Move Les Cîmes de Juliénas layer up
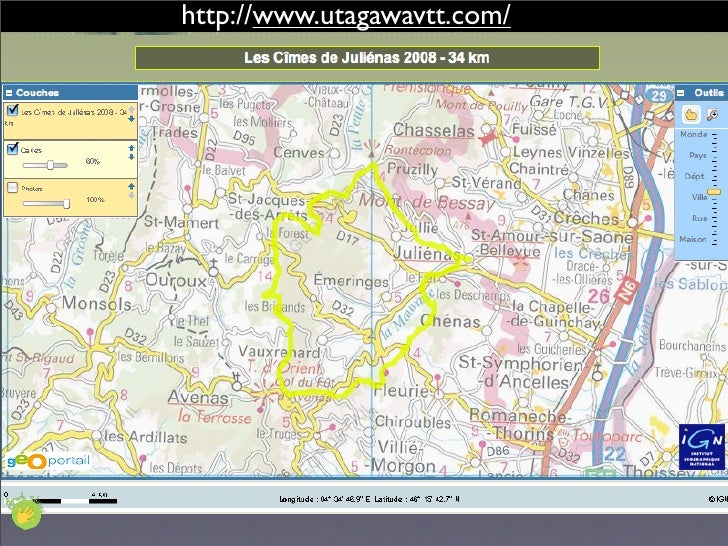The width and height of the screenshot is (728, 546). click(131, 110)
